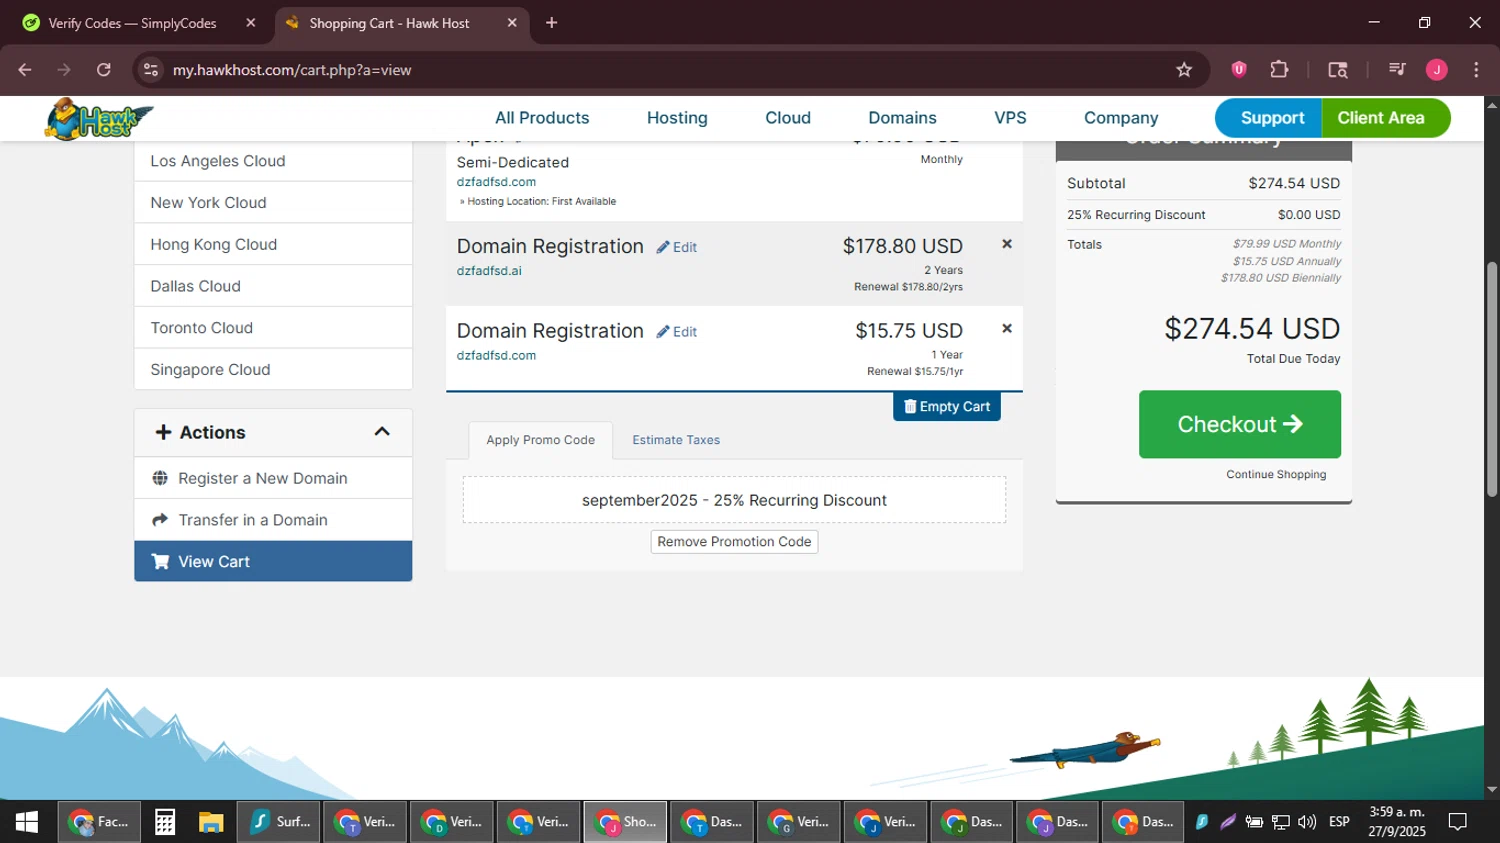Open the Chrome profile avatar
This screenshot has width=1500, height=843.
pos(1437,70)
